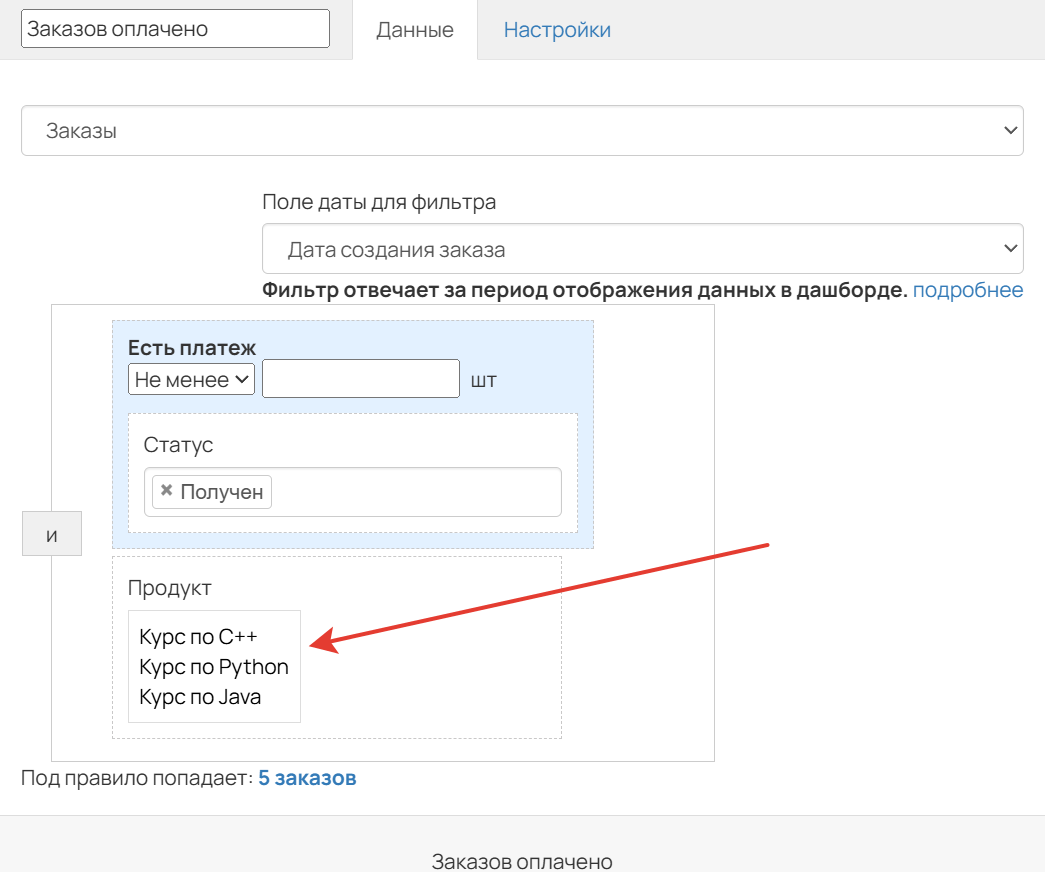Select Курс по C++ in the product list
Image resolution: width=1045 pixels, height=872 pixels.
[195, 636]
